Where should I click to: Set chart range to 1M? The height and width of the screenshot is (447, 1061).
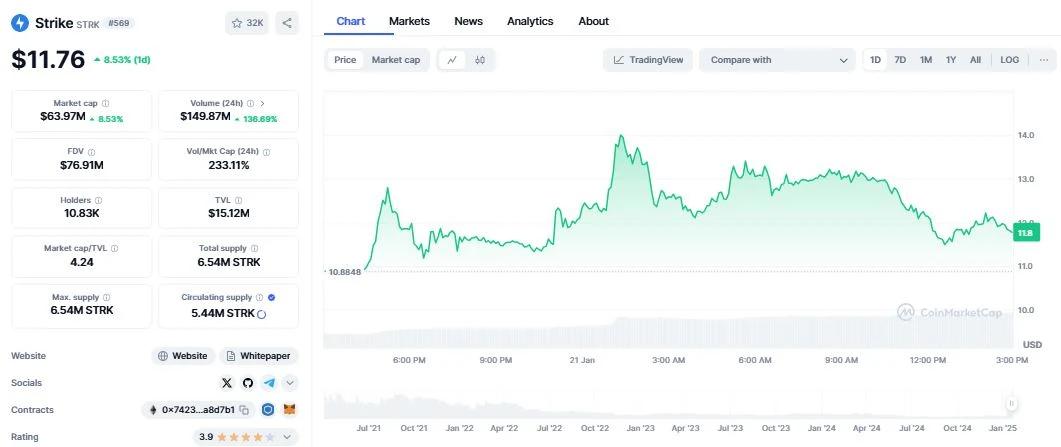pos(926,60)
